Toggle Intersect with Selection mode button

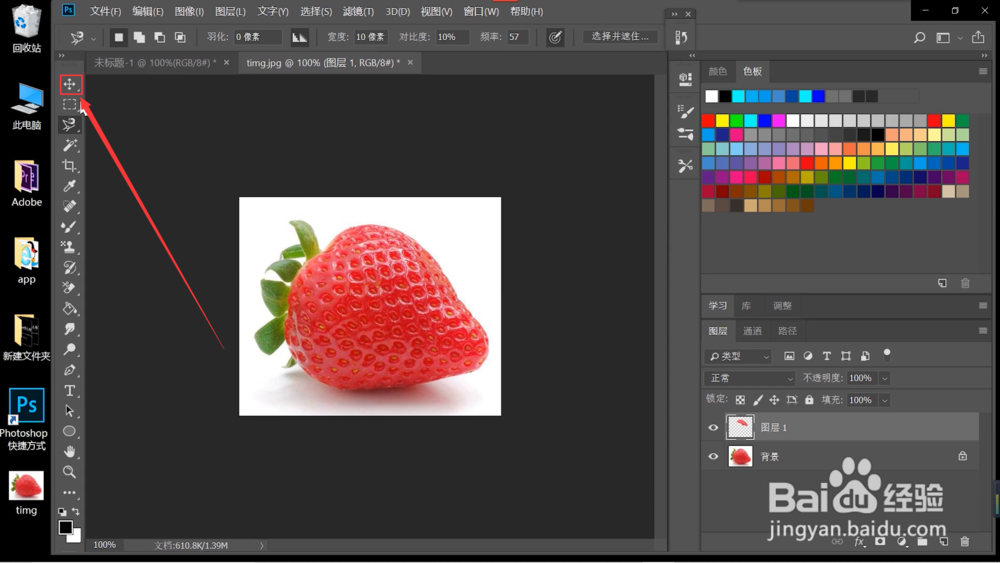coord(180,38)
